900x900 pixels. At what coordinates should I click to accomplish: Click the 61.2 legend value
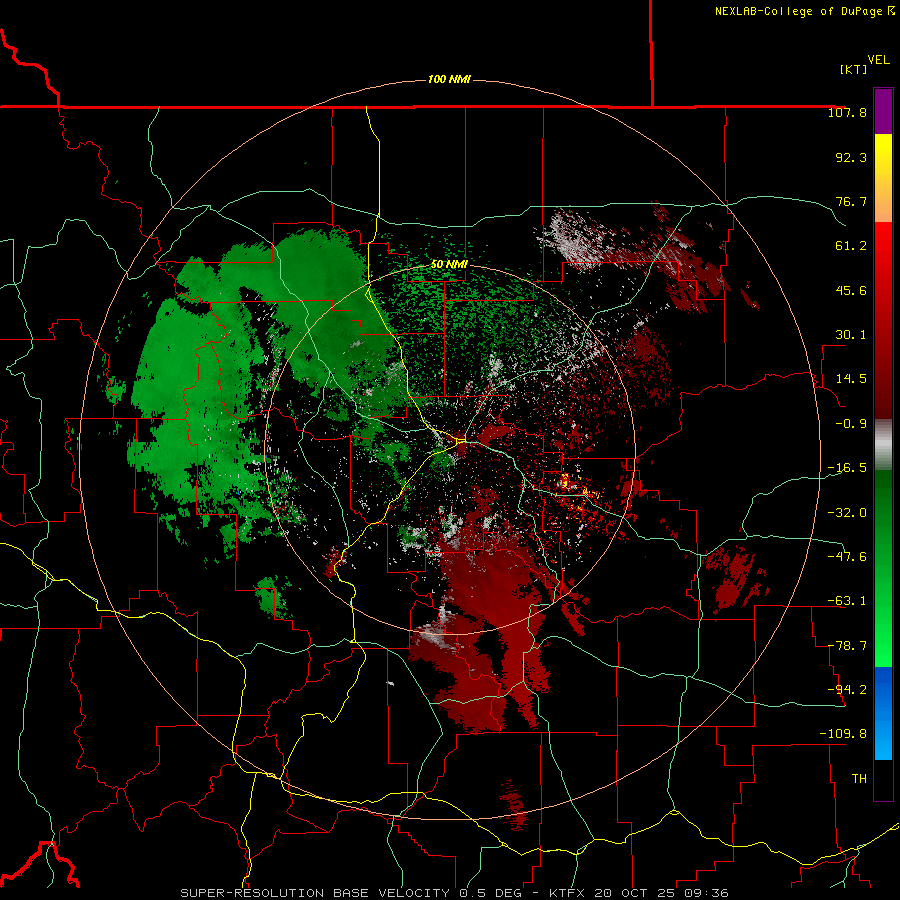[851, 246]
